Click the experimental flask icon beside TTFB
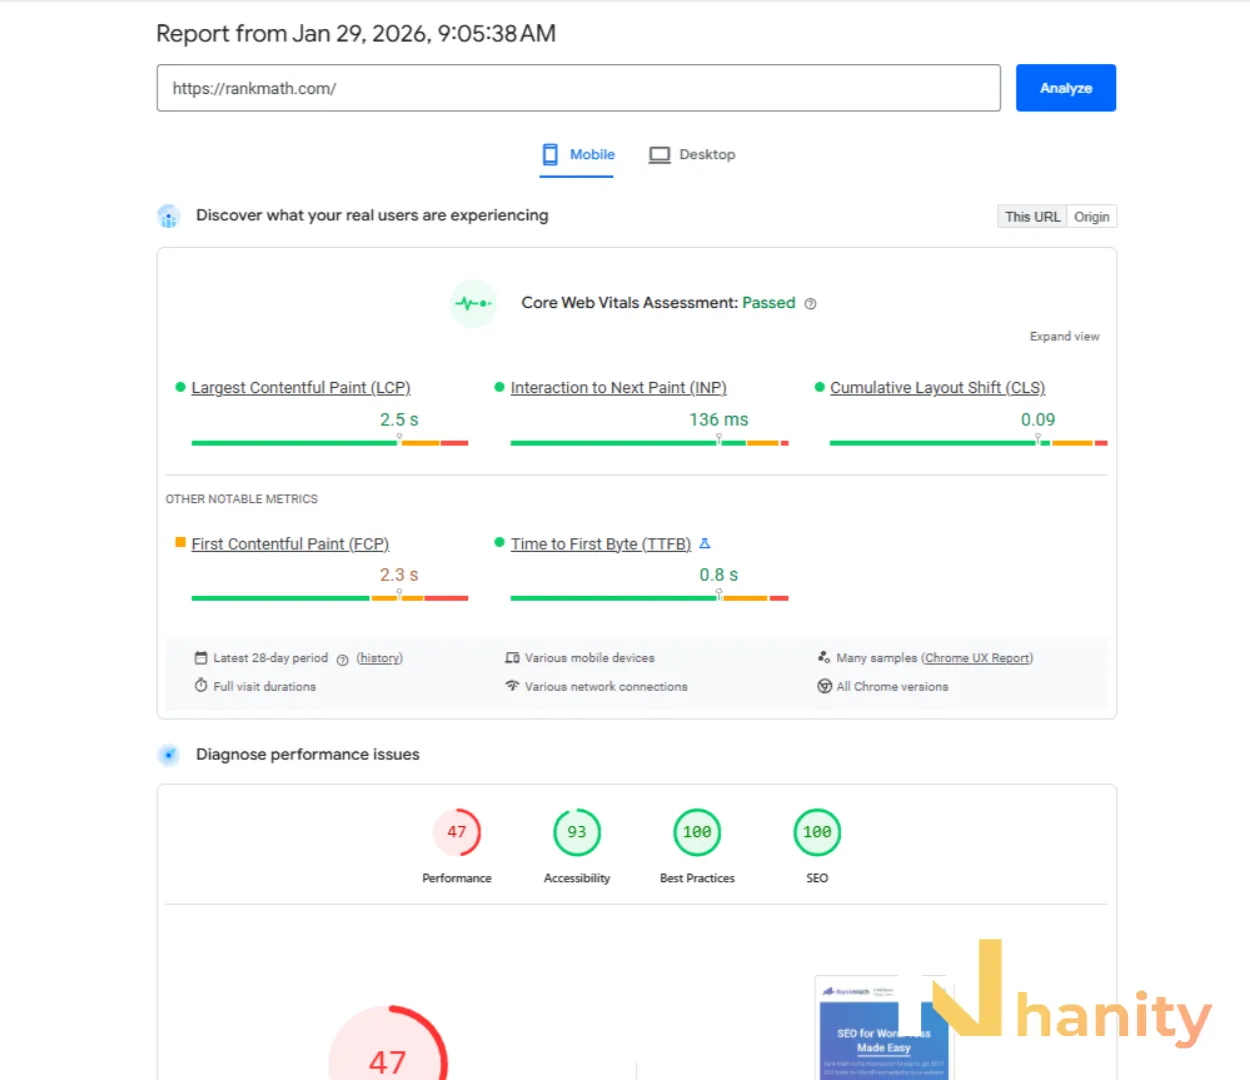 coord(705,543)
